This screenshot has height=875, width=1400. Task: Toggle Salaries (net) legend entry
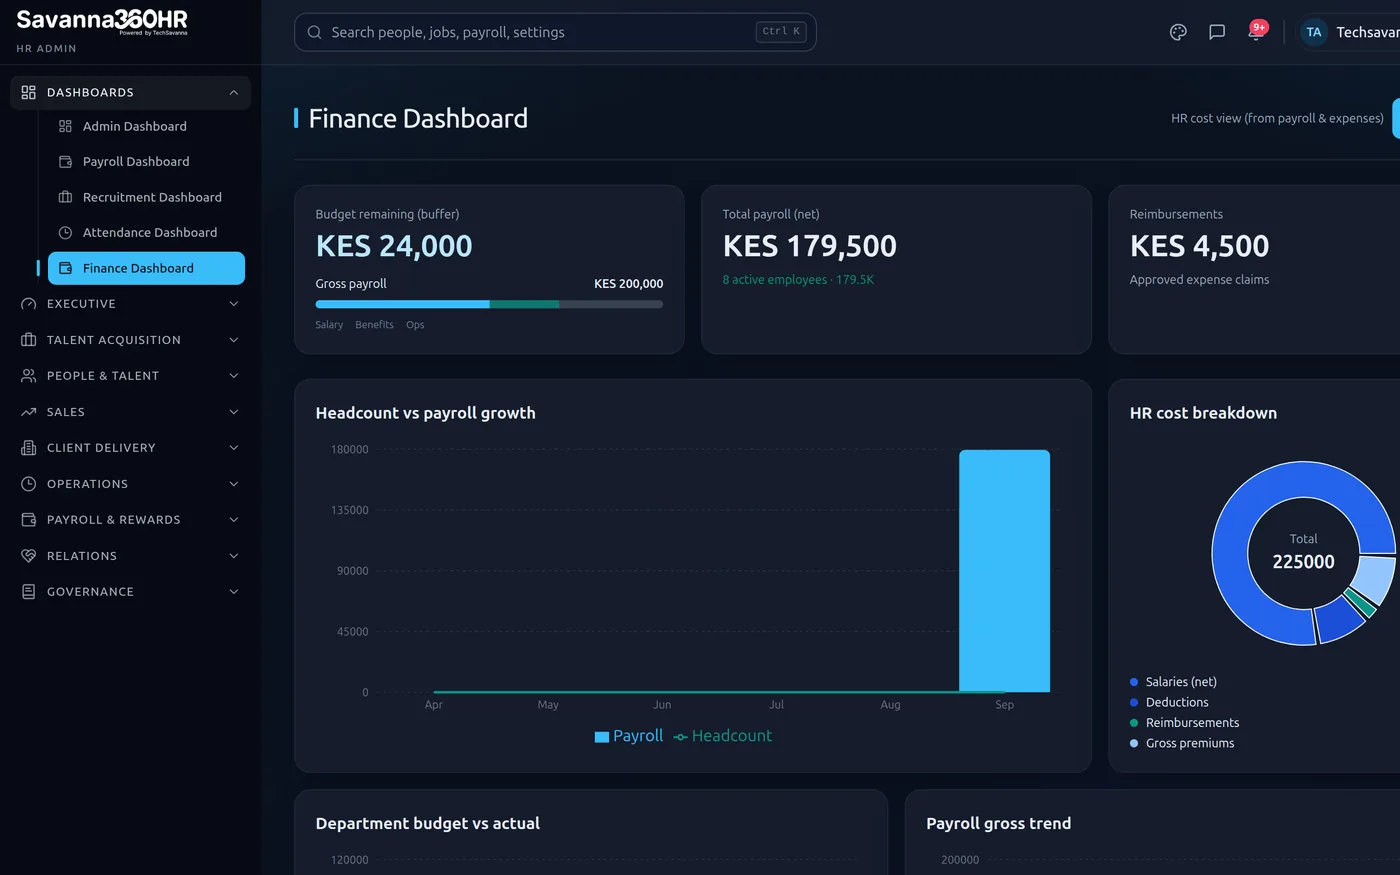pos(1173,682)
